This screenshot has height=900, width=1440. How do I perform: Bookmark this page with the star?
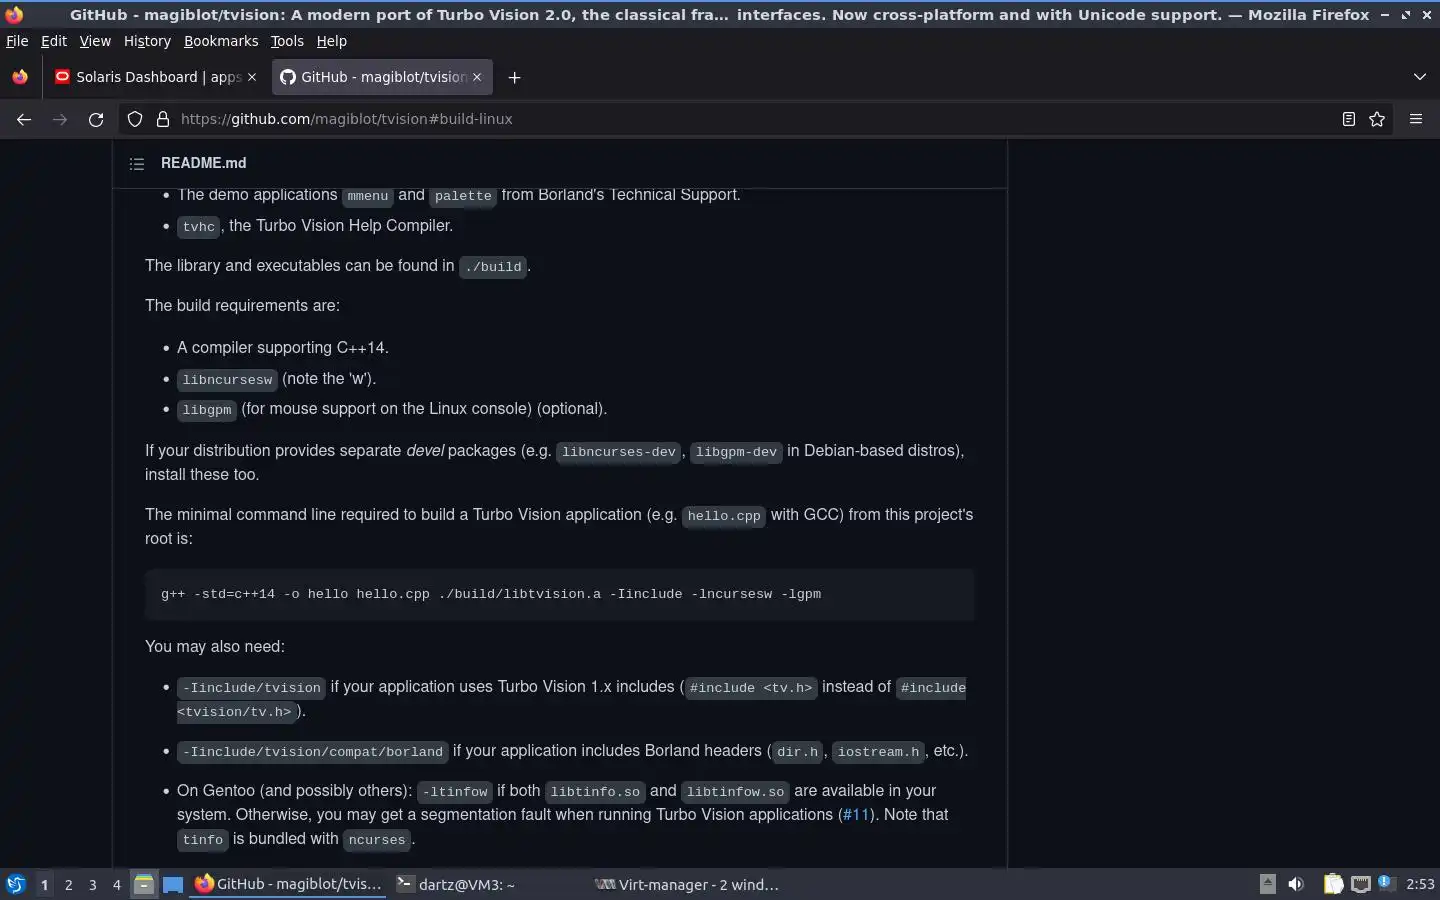[1377, 119]
